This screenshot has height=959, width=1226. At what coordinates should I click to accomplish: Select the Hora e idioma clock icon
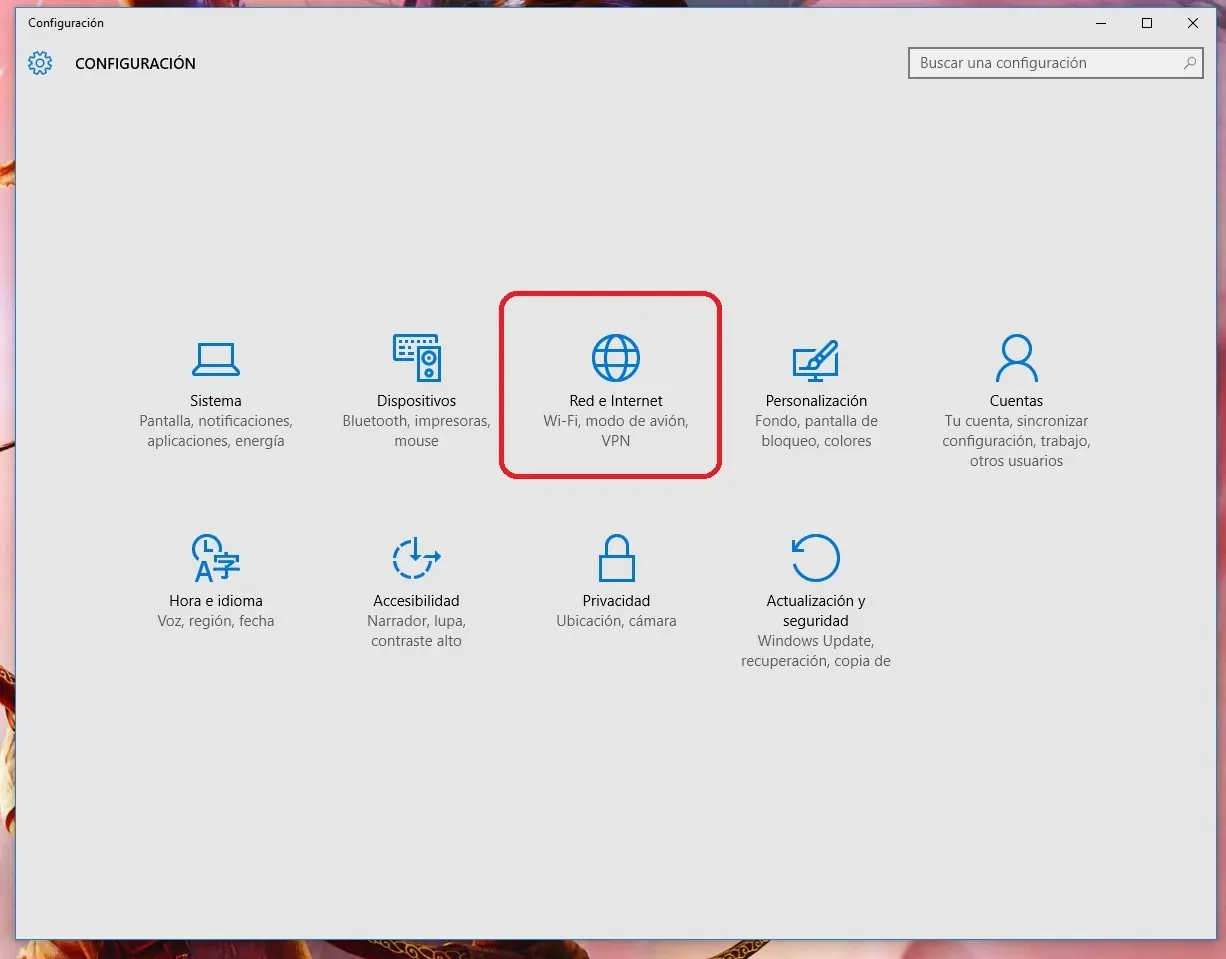tap(216, 558)
